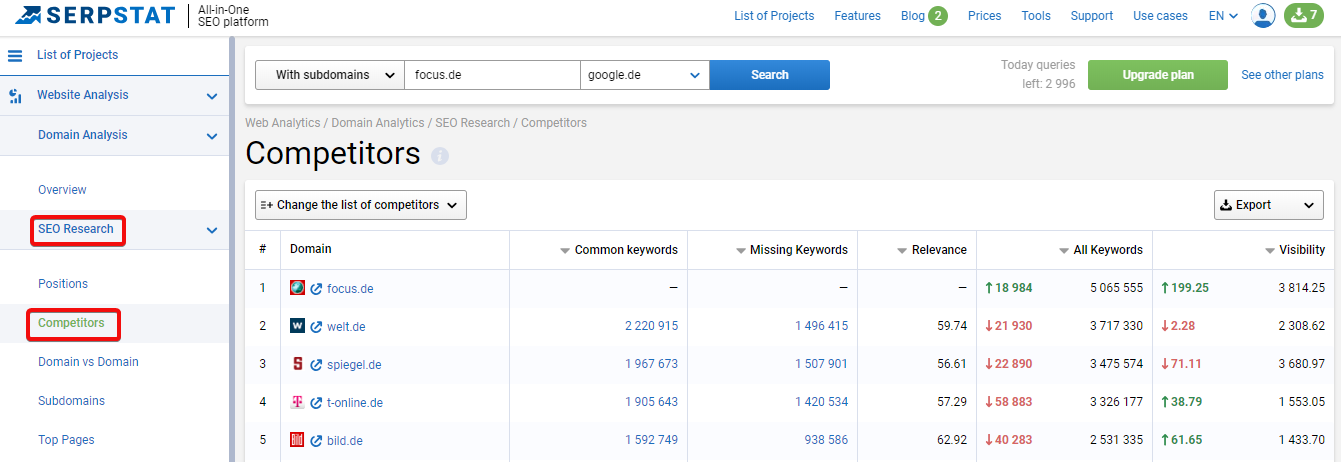
Task: Sort by Visibility column arrow
Action: 1270,251
